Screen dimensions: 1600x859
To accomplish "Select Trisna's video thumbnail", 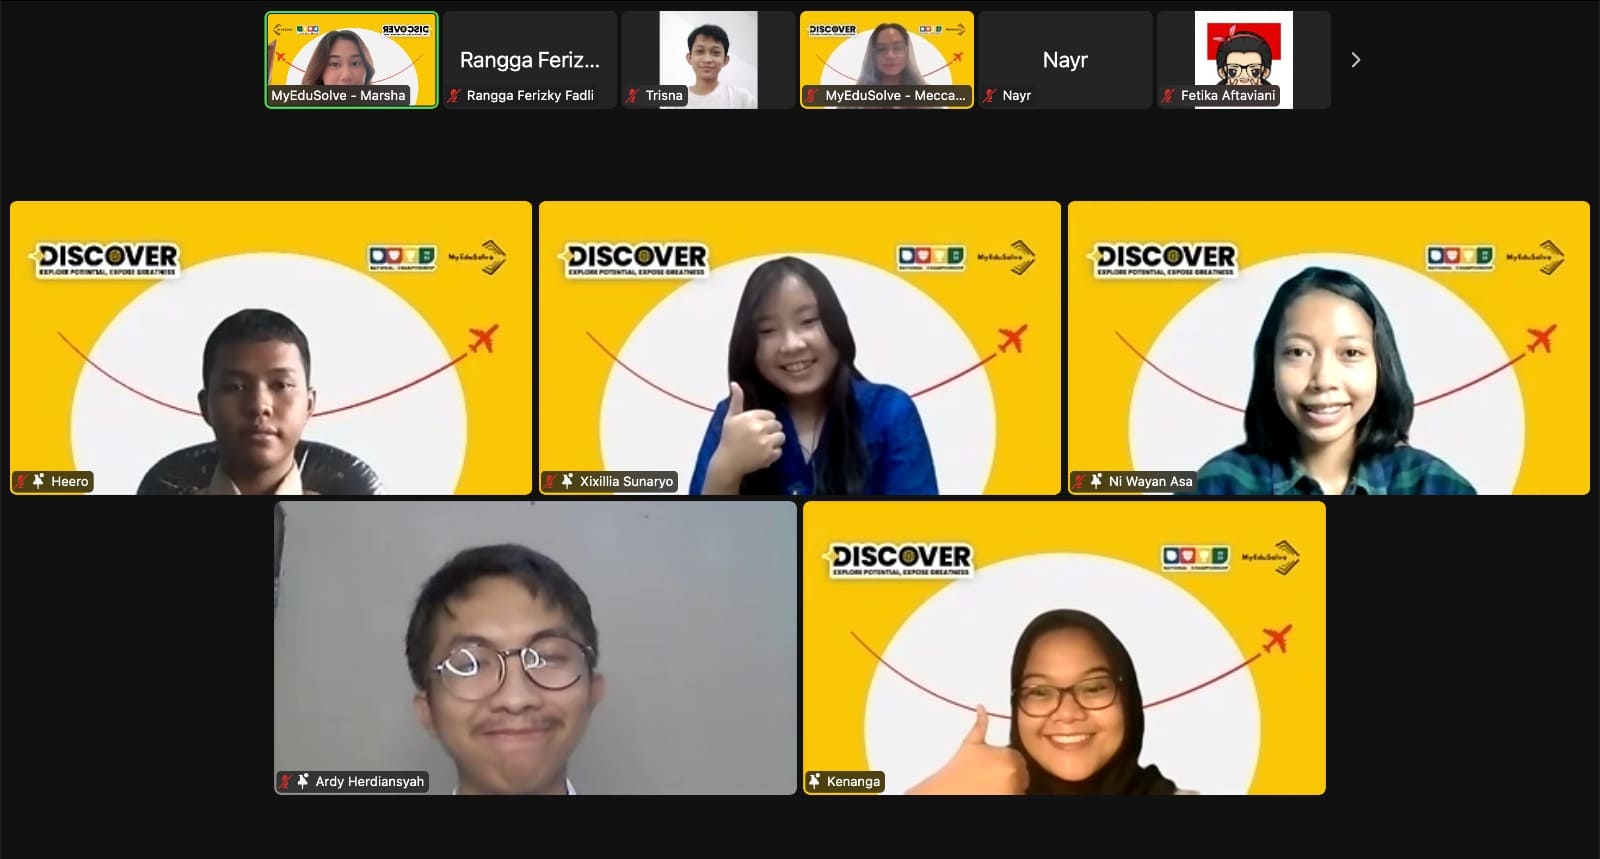I will (708, 50).
